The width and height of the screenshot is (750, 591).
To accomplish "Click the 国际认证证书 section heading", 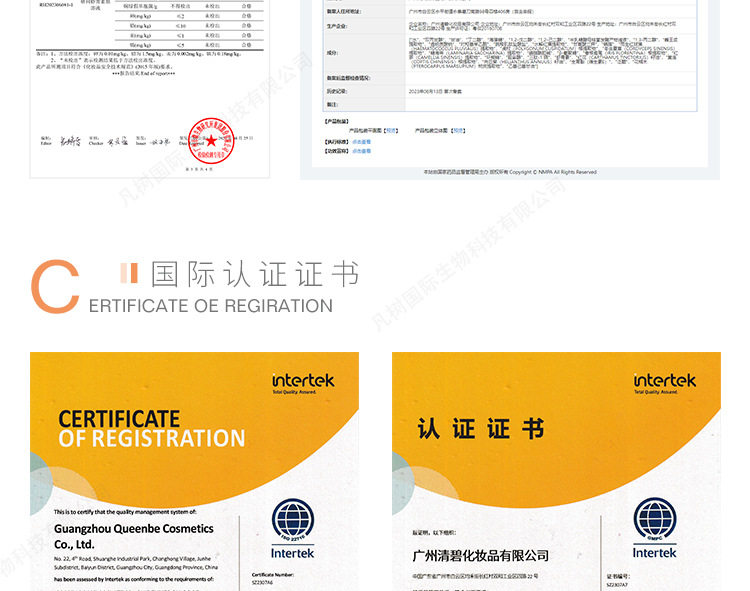I will 255,274.
